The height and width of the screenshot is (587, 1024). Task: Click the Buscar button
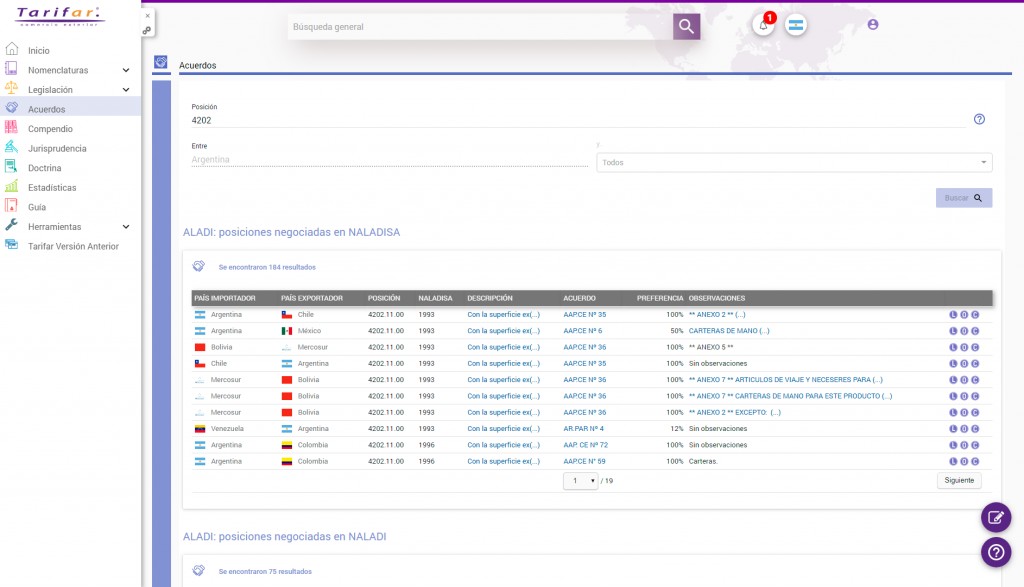click(x=963, y=198)
